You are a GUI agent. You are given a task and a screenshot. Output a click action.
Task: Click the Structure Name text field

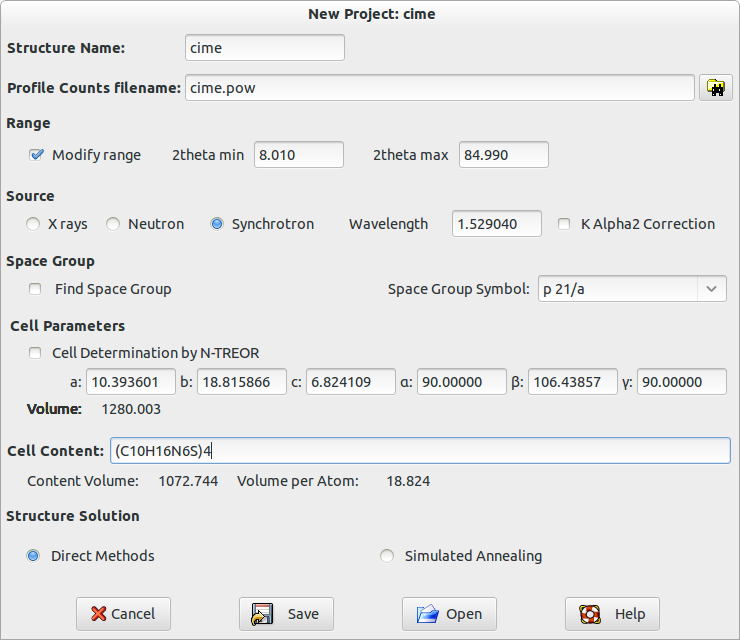[265, 48]
